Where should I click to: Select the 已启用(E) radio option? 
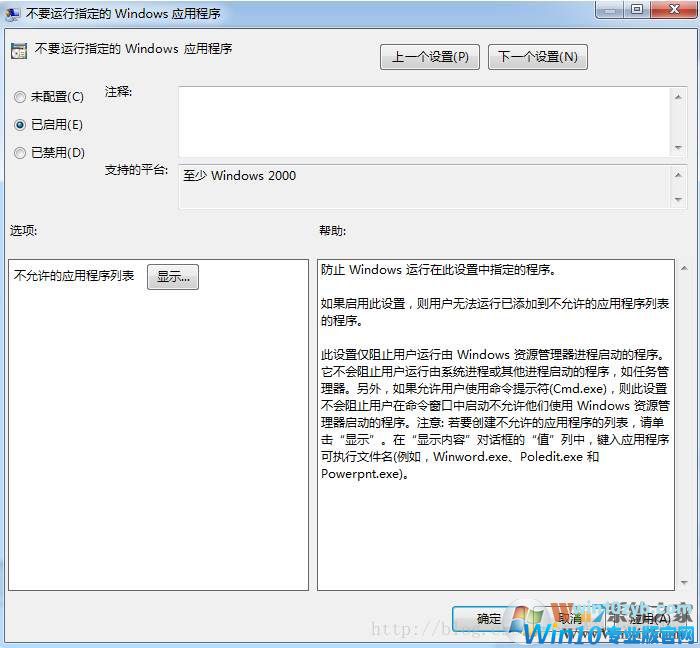[x=20, y=125]
